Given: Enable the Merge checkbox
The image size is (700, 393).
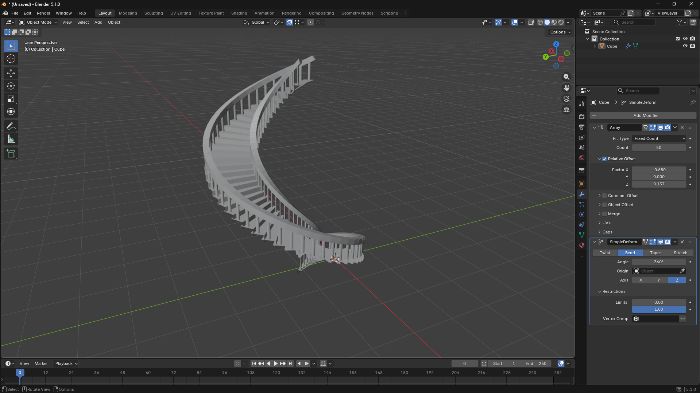Looking at the screenshot, I should (604, 213).
